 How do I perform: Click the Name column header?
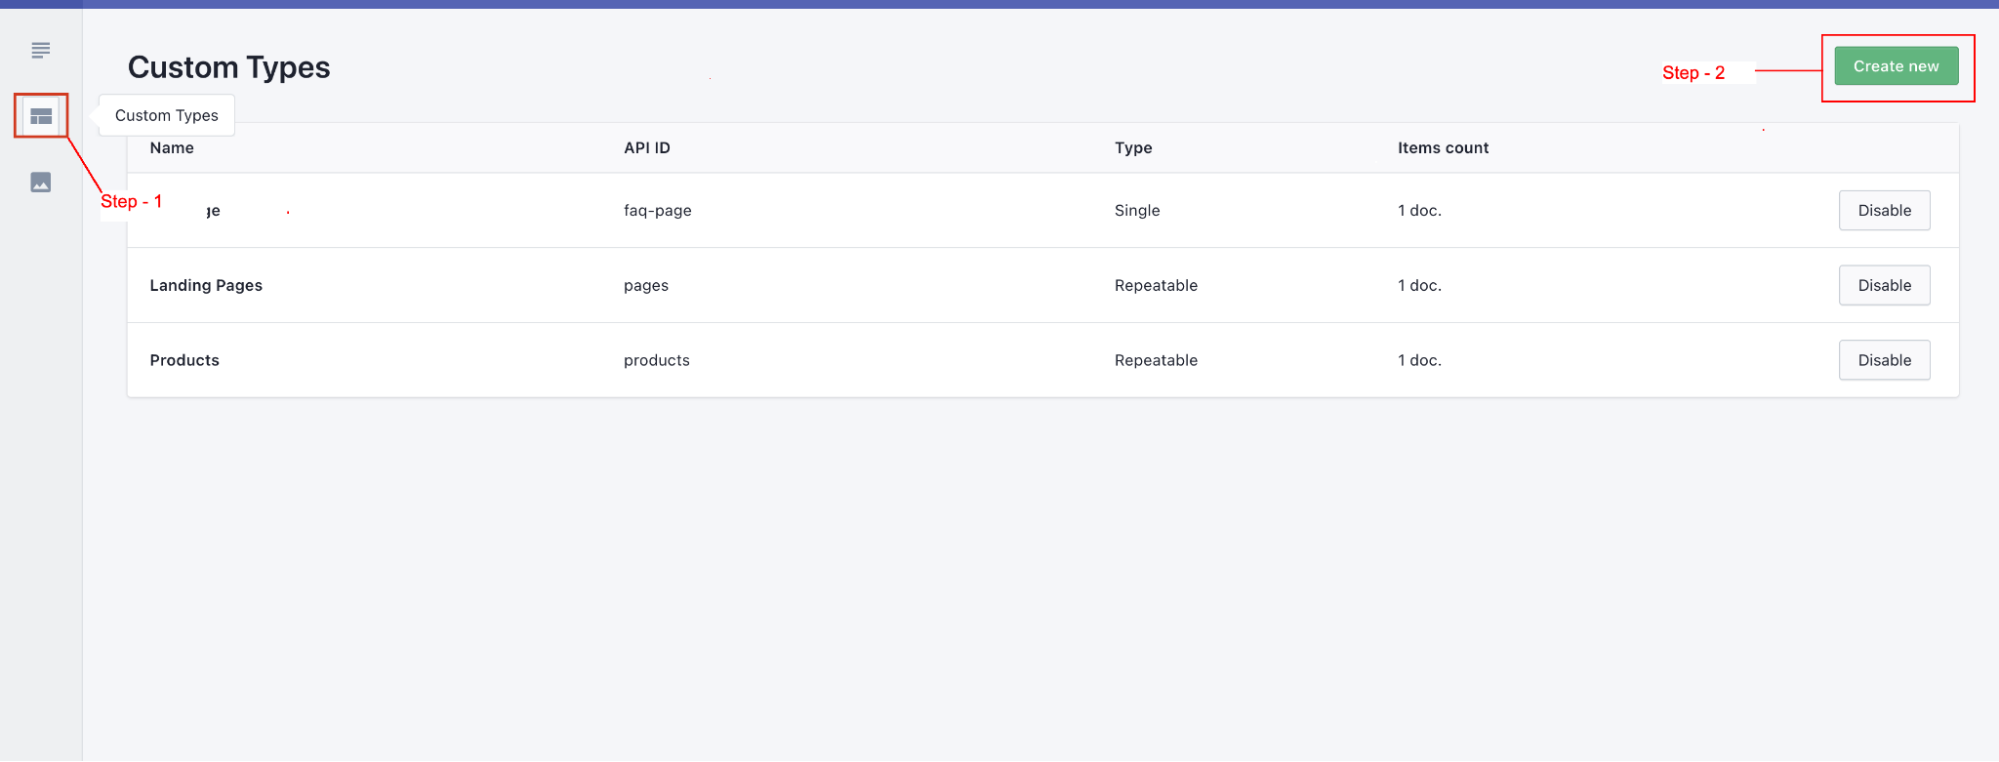(172, 148)
